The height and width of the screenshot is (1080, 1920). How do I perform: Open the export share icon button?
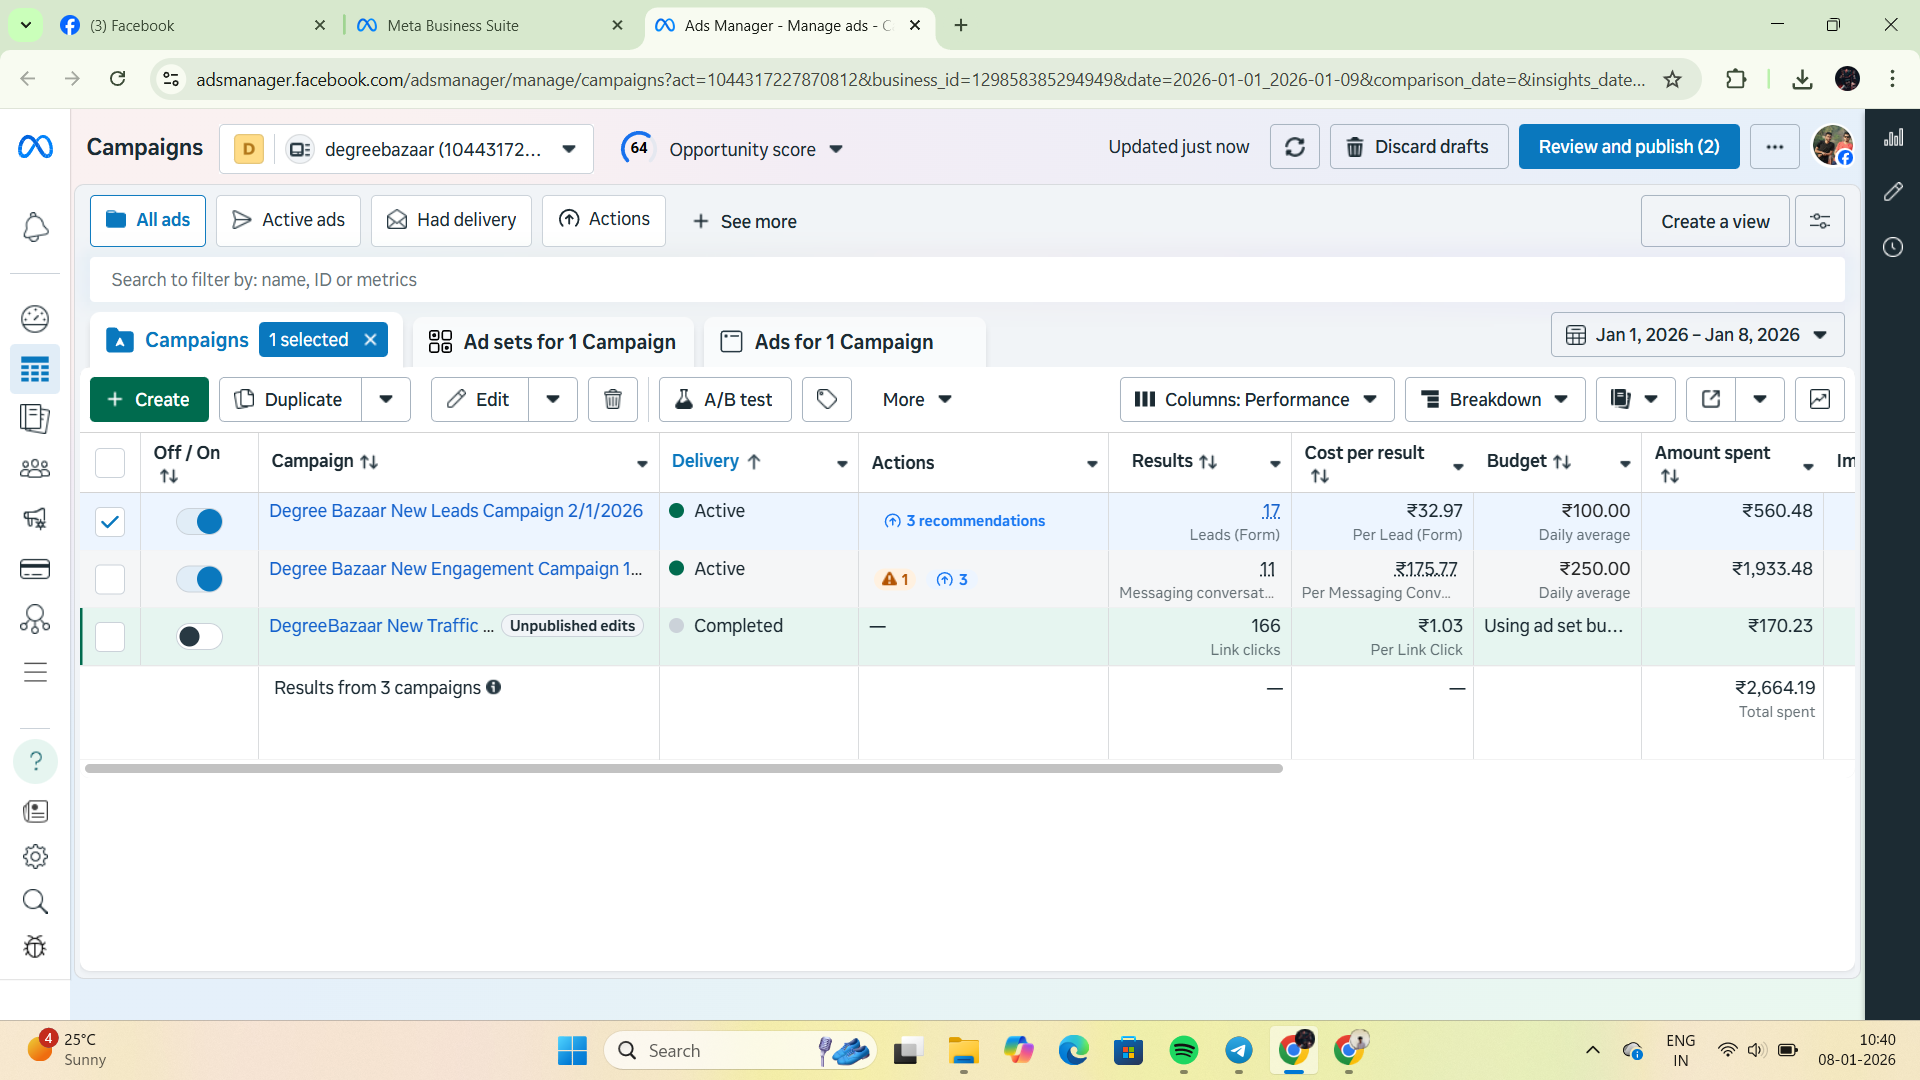coord(1711,399)
